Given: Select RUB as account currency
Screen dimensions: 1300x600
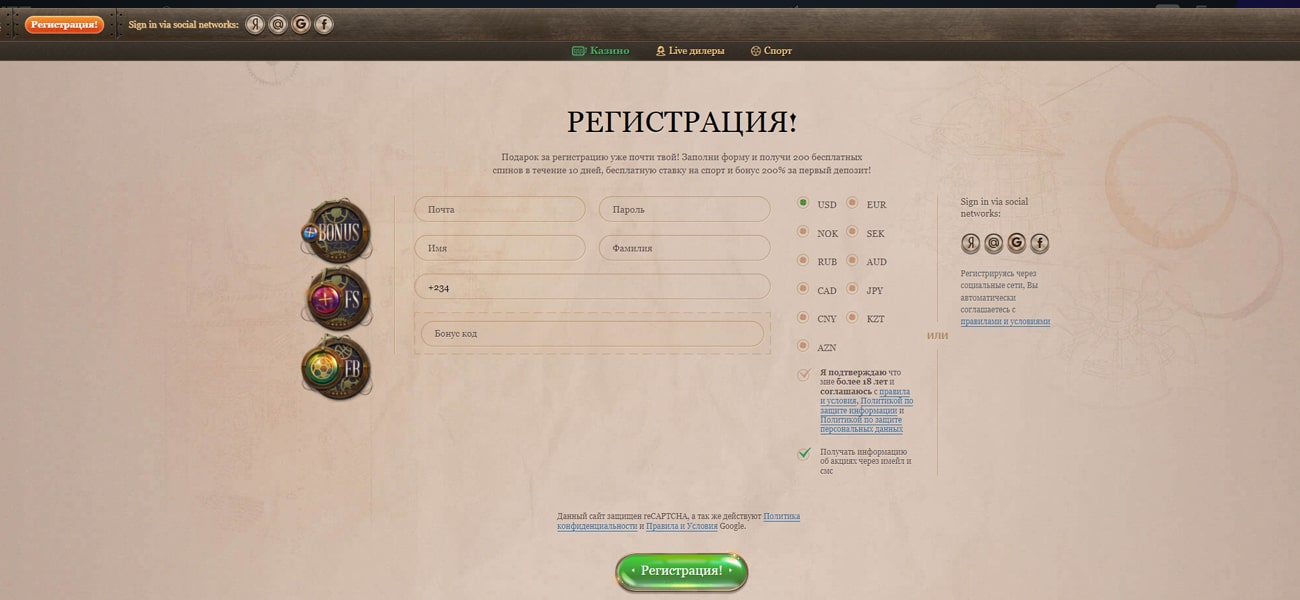Looking at the screenshot, I should point(803,261).
